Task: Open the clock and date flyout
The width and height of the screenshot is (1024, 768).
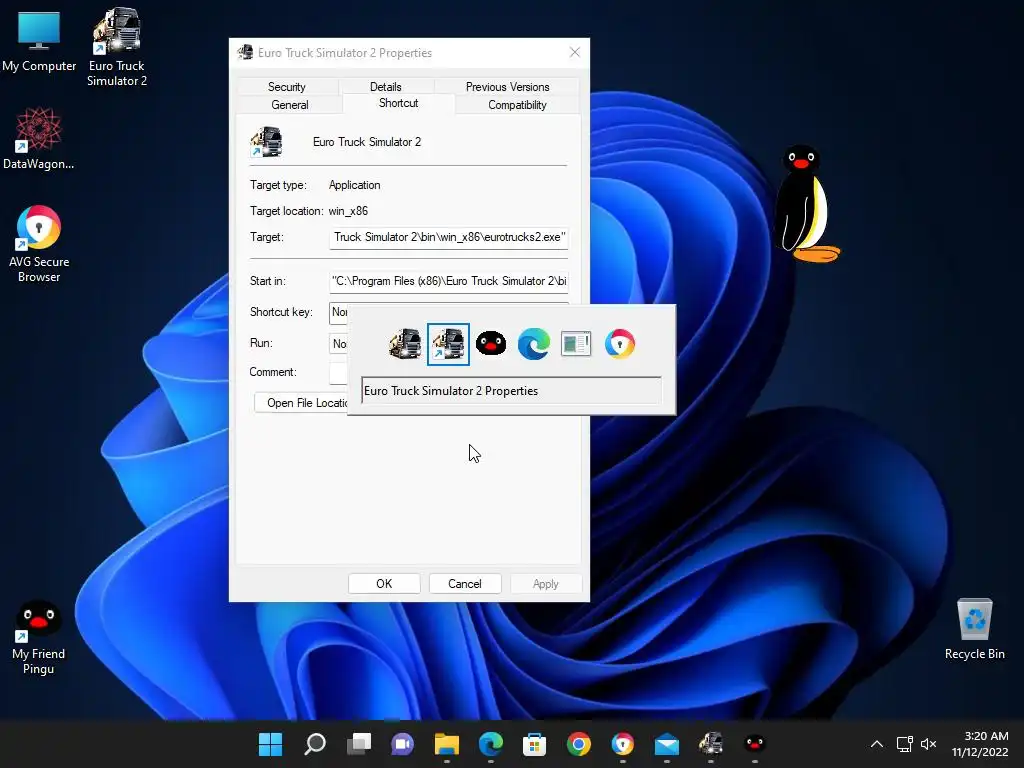Action: 980,744
